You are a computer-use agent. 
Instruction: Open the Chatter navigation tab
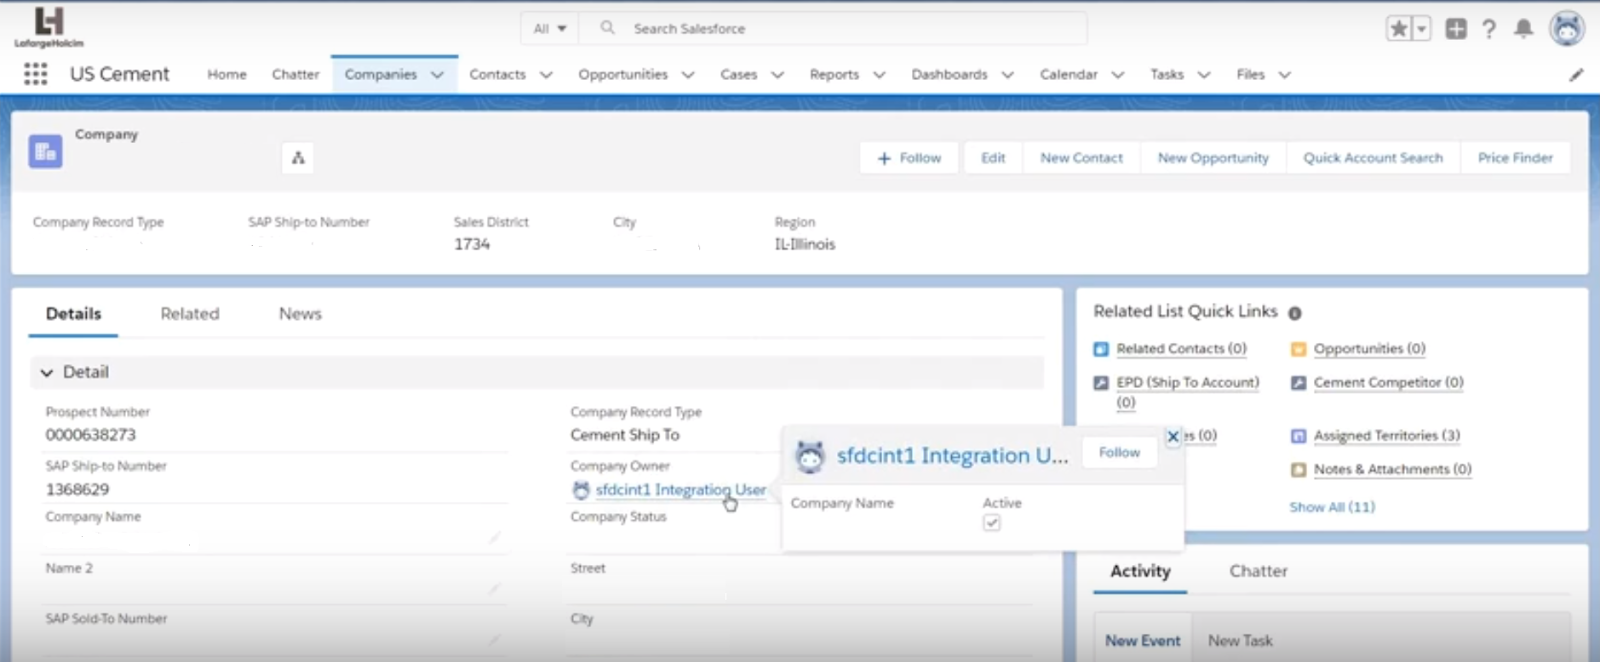click(x=295, y=74)
